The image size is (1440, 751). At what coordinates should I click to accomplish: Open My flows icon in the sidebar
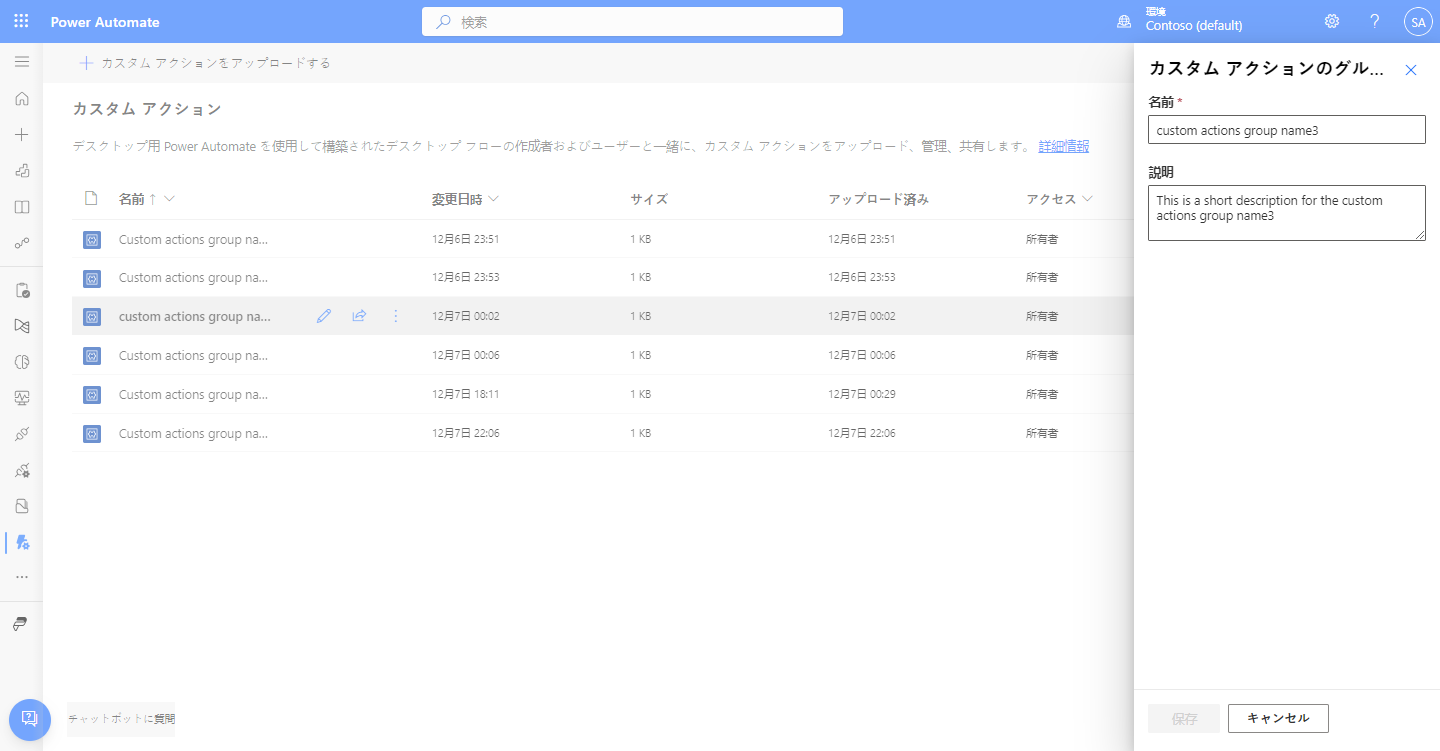[x=21, y=243]
